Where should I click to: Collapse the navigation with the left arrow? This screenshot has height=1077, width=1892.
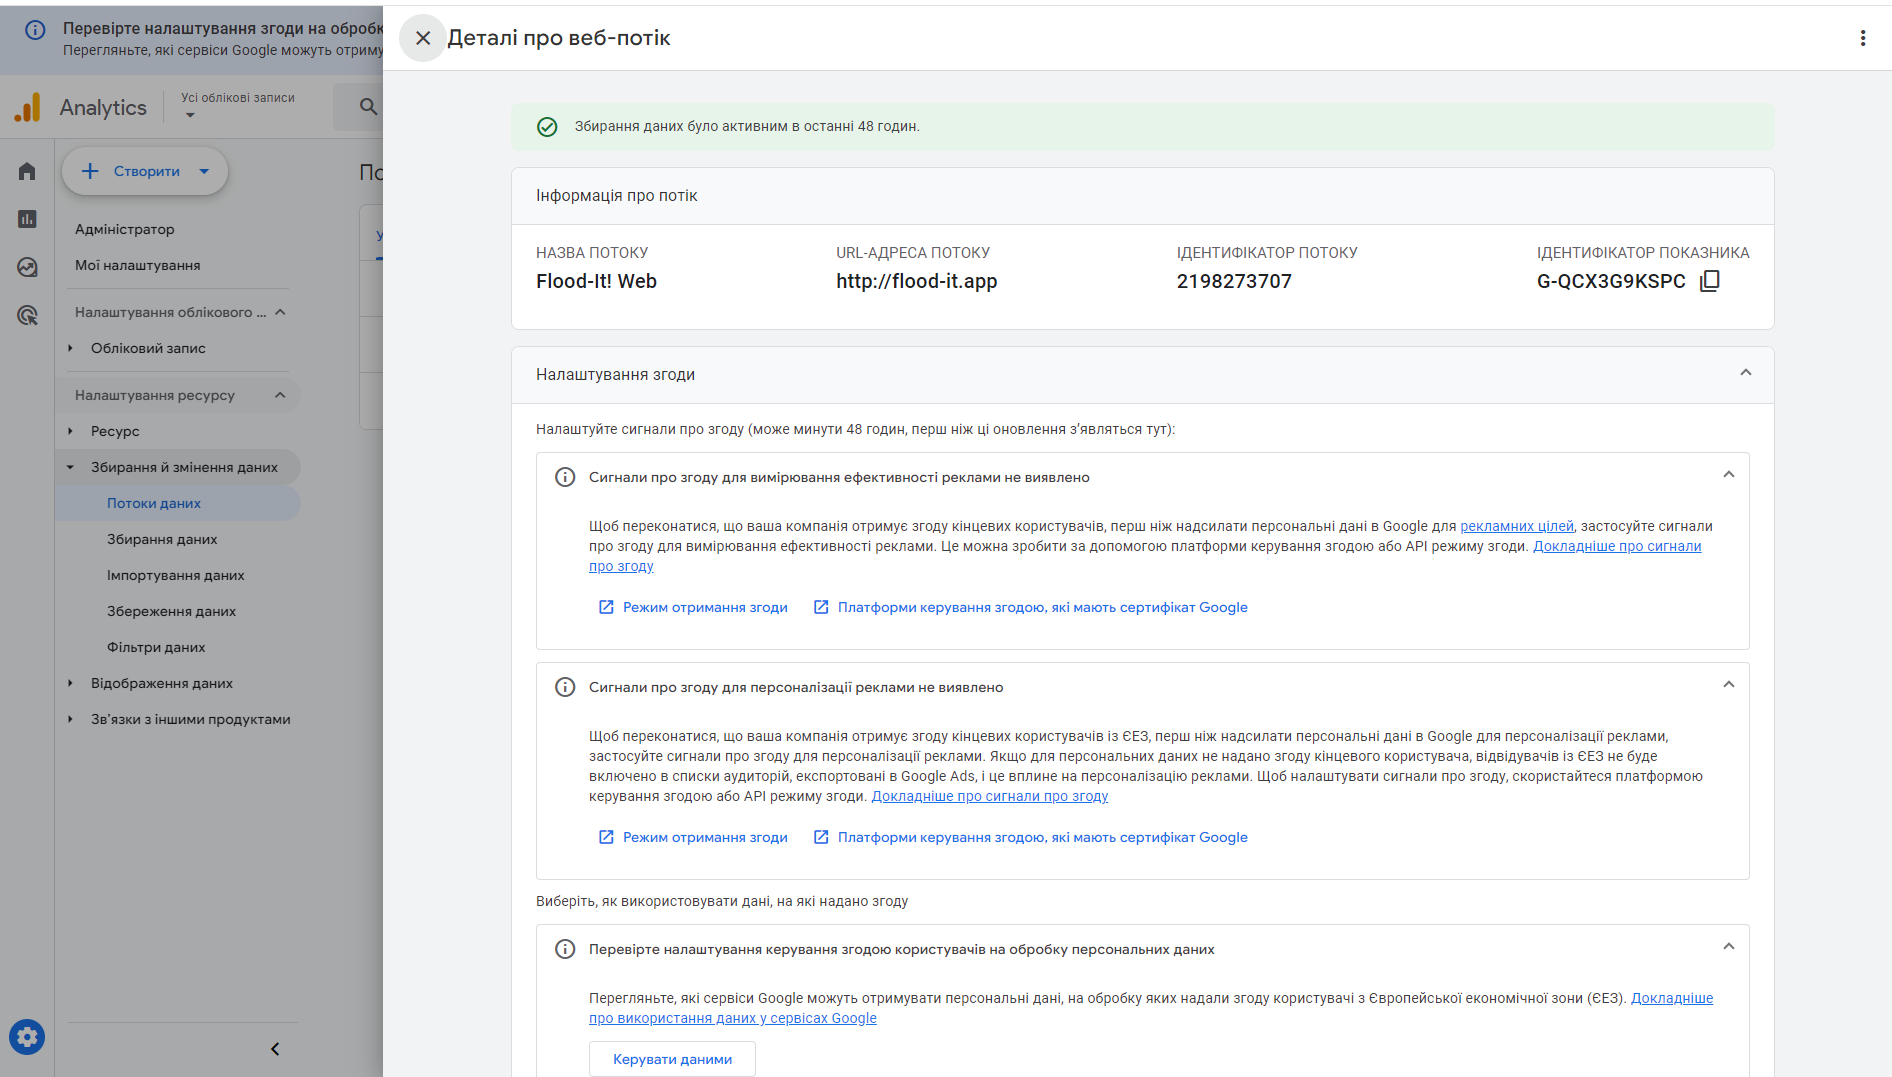click(x=275, y=1049)
